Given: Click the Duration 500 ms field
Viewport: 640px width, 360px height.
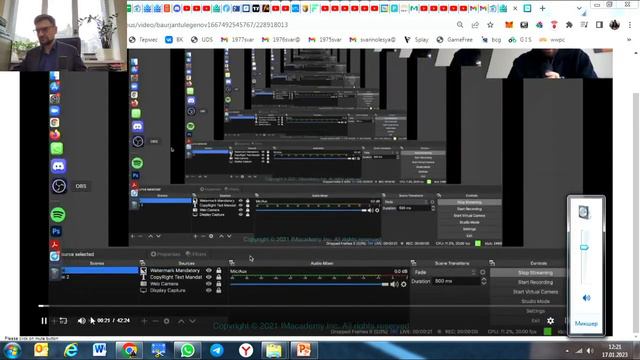Looking at the screenshot, I should point(456,281).
